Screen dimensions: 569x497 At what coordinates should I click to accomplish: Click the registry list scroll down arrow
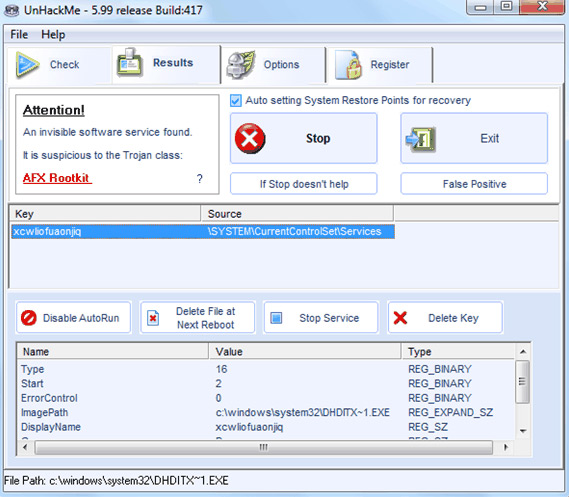point(523,431)
